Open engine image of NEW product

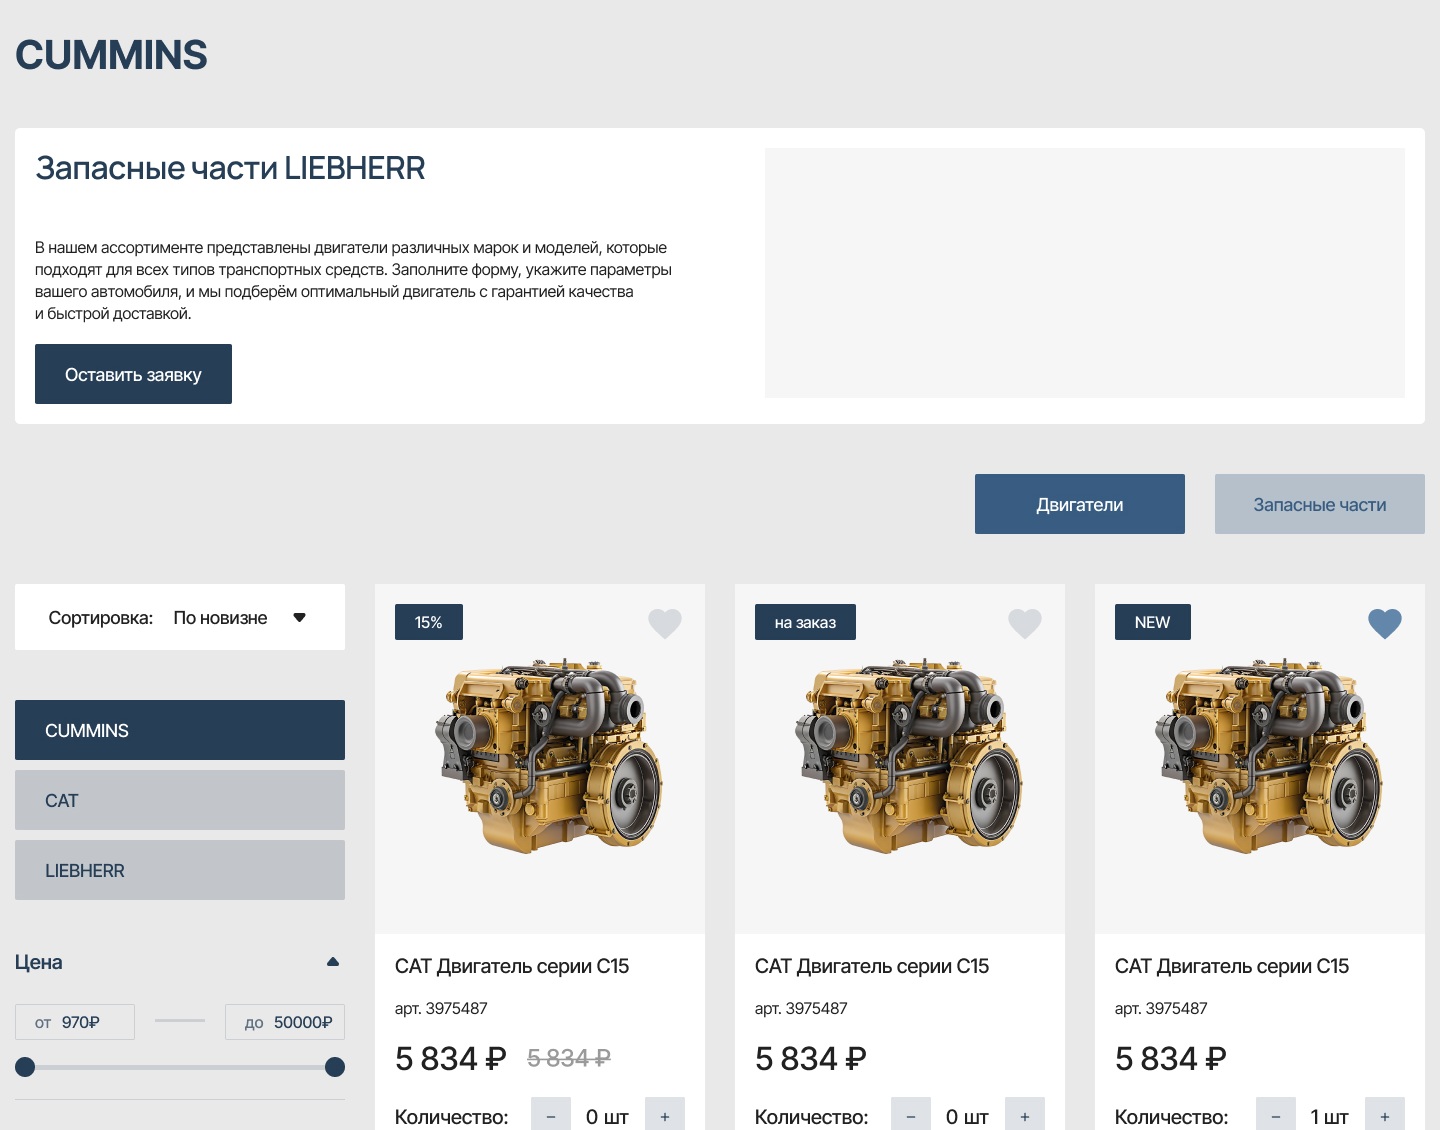1269,756
